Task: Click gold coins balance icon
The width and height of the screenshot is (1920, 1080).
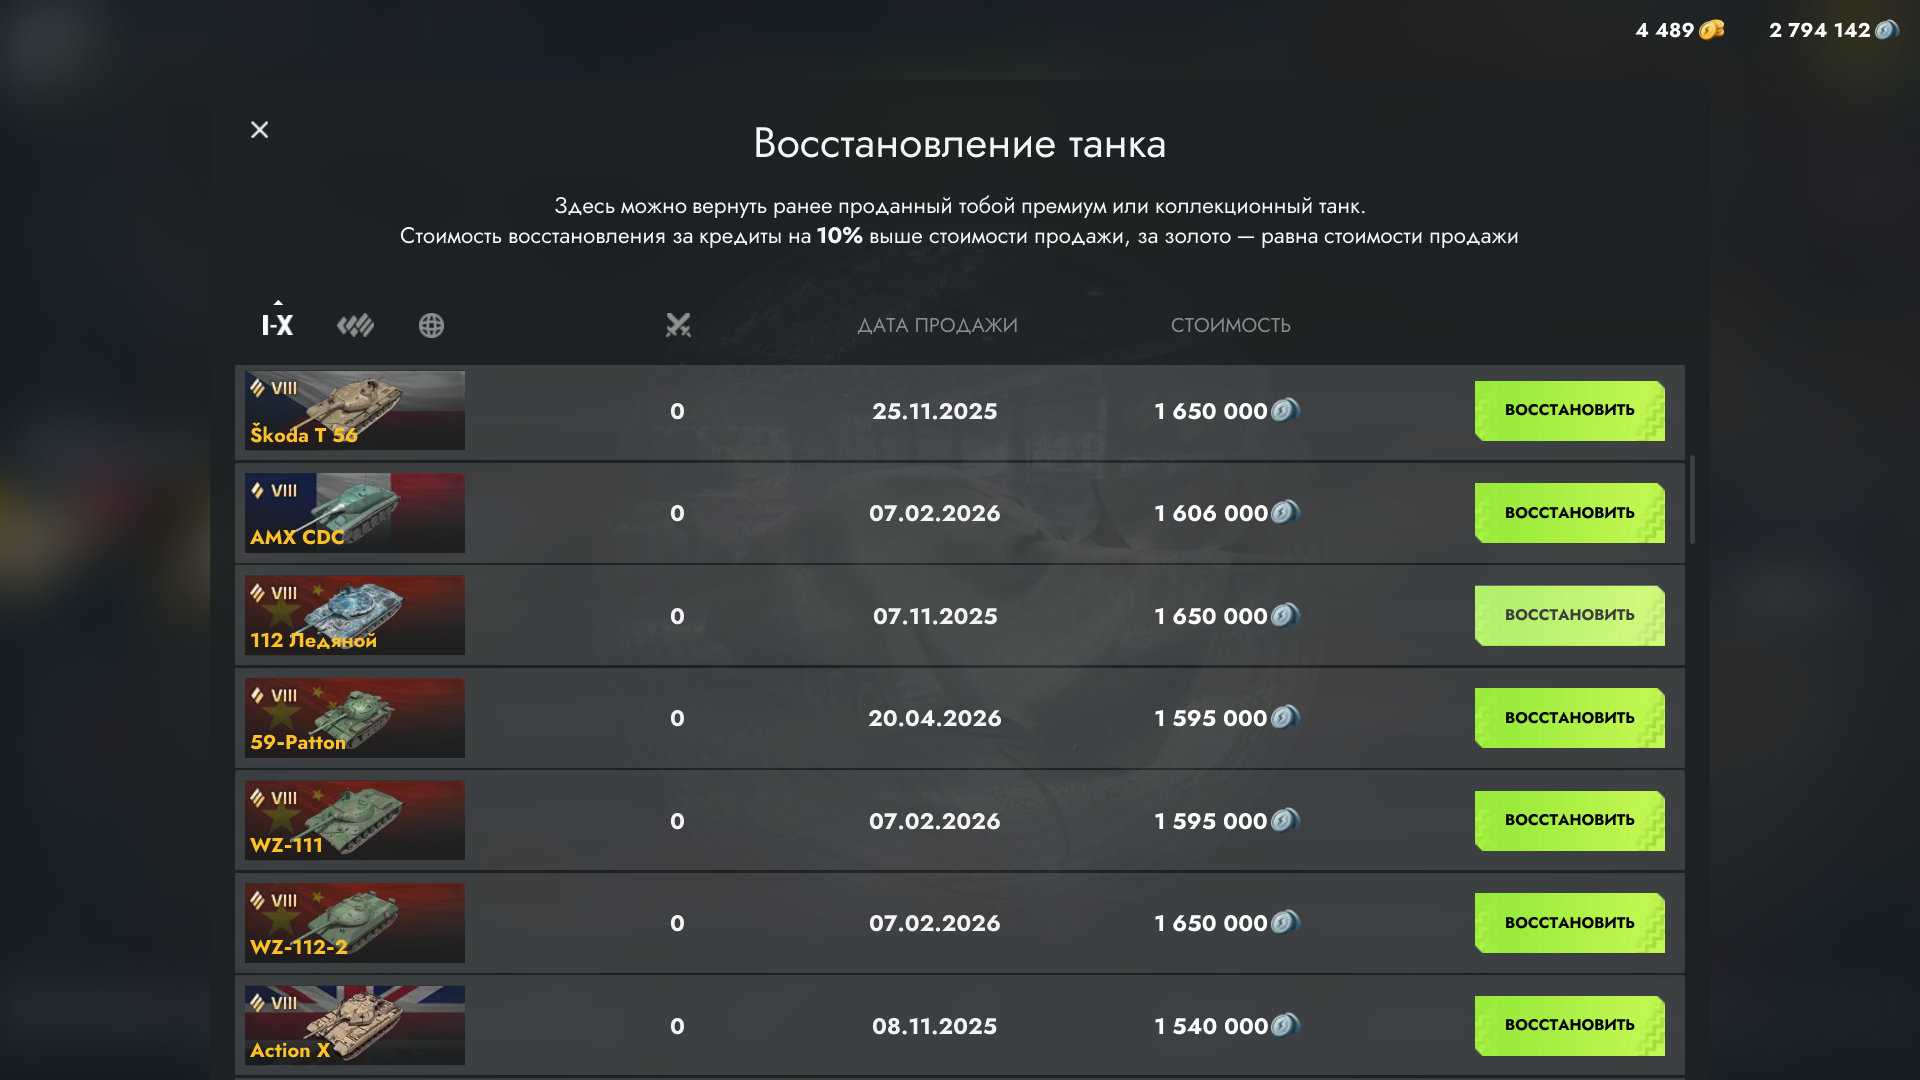Action: tap(1712, 30)
